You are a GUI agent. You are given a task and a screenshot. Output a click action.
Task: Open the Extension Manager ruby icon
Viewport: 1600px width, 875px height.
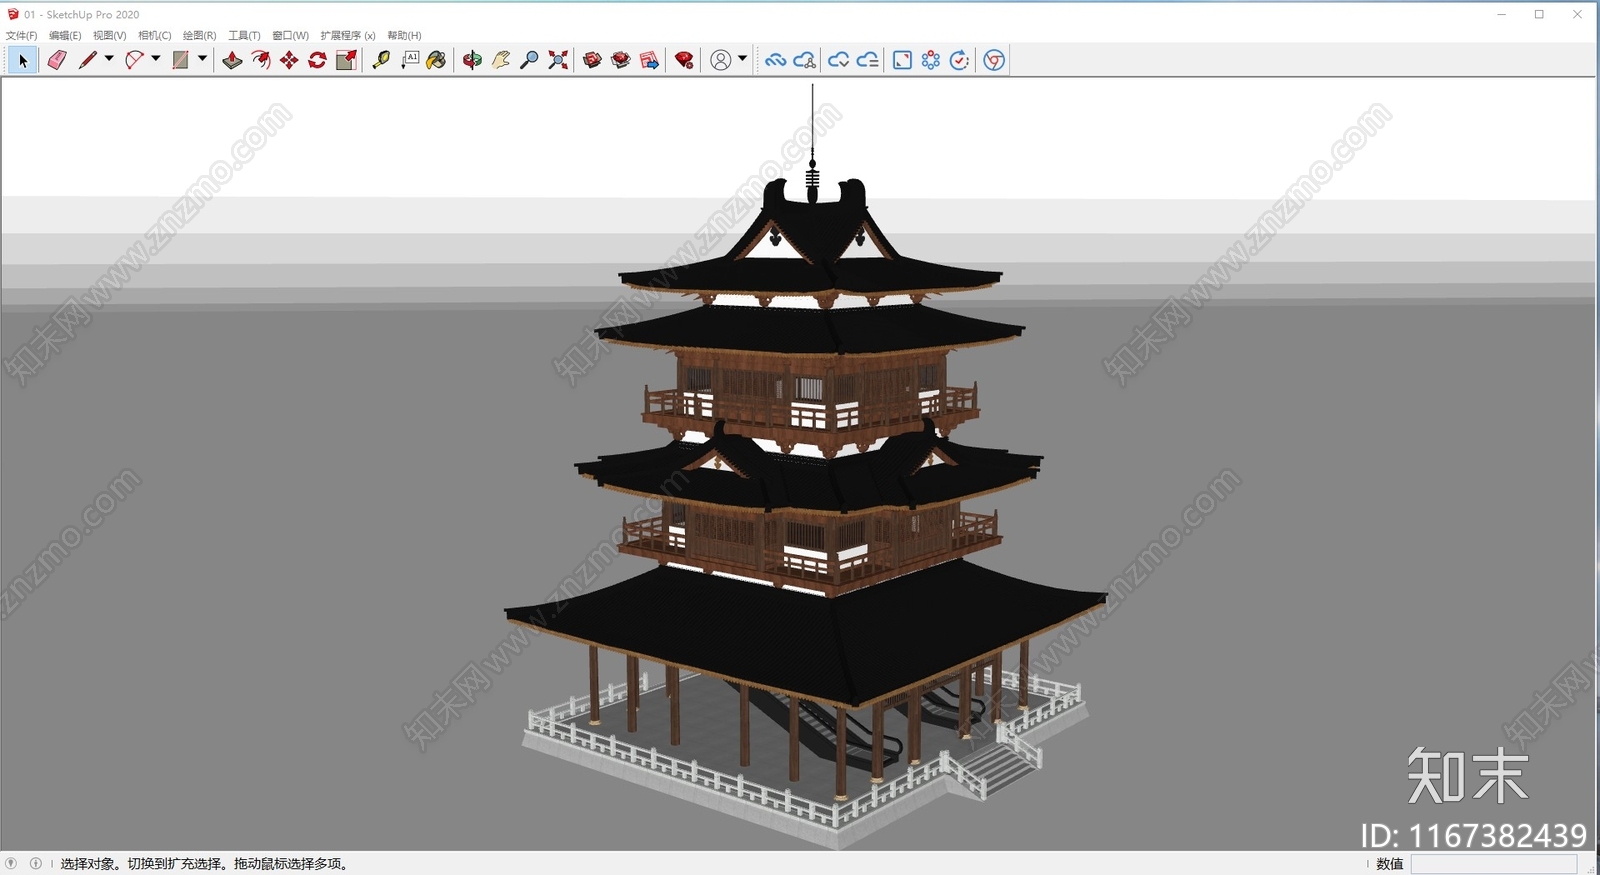pos(684,60)
